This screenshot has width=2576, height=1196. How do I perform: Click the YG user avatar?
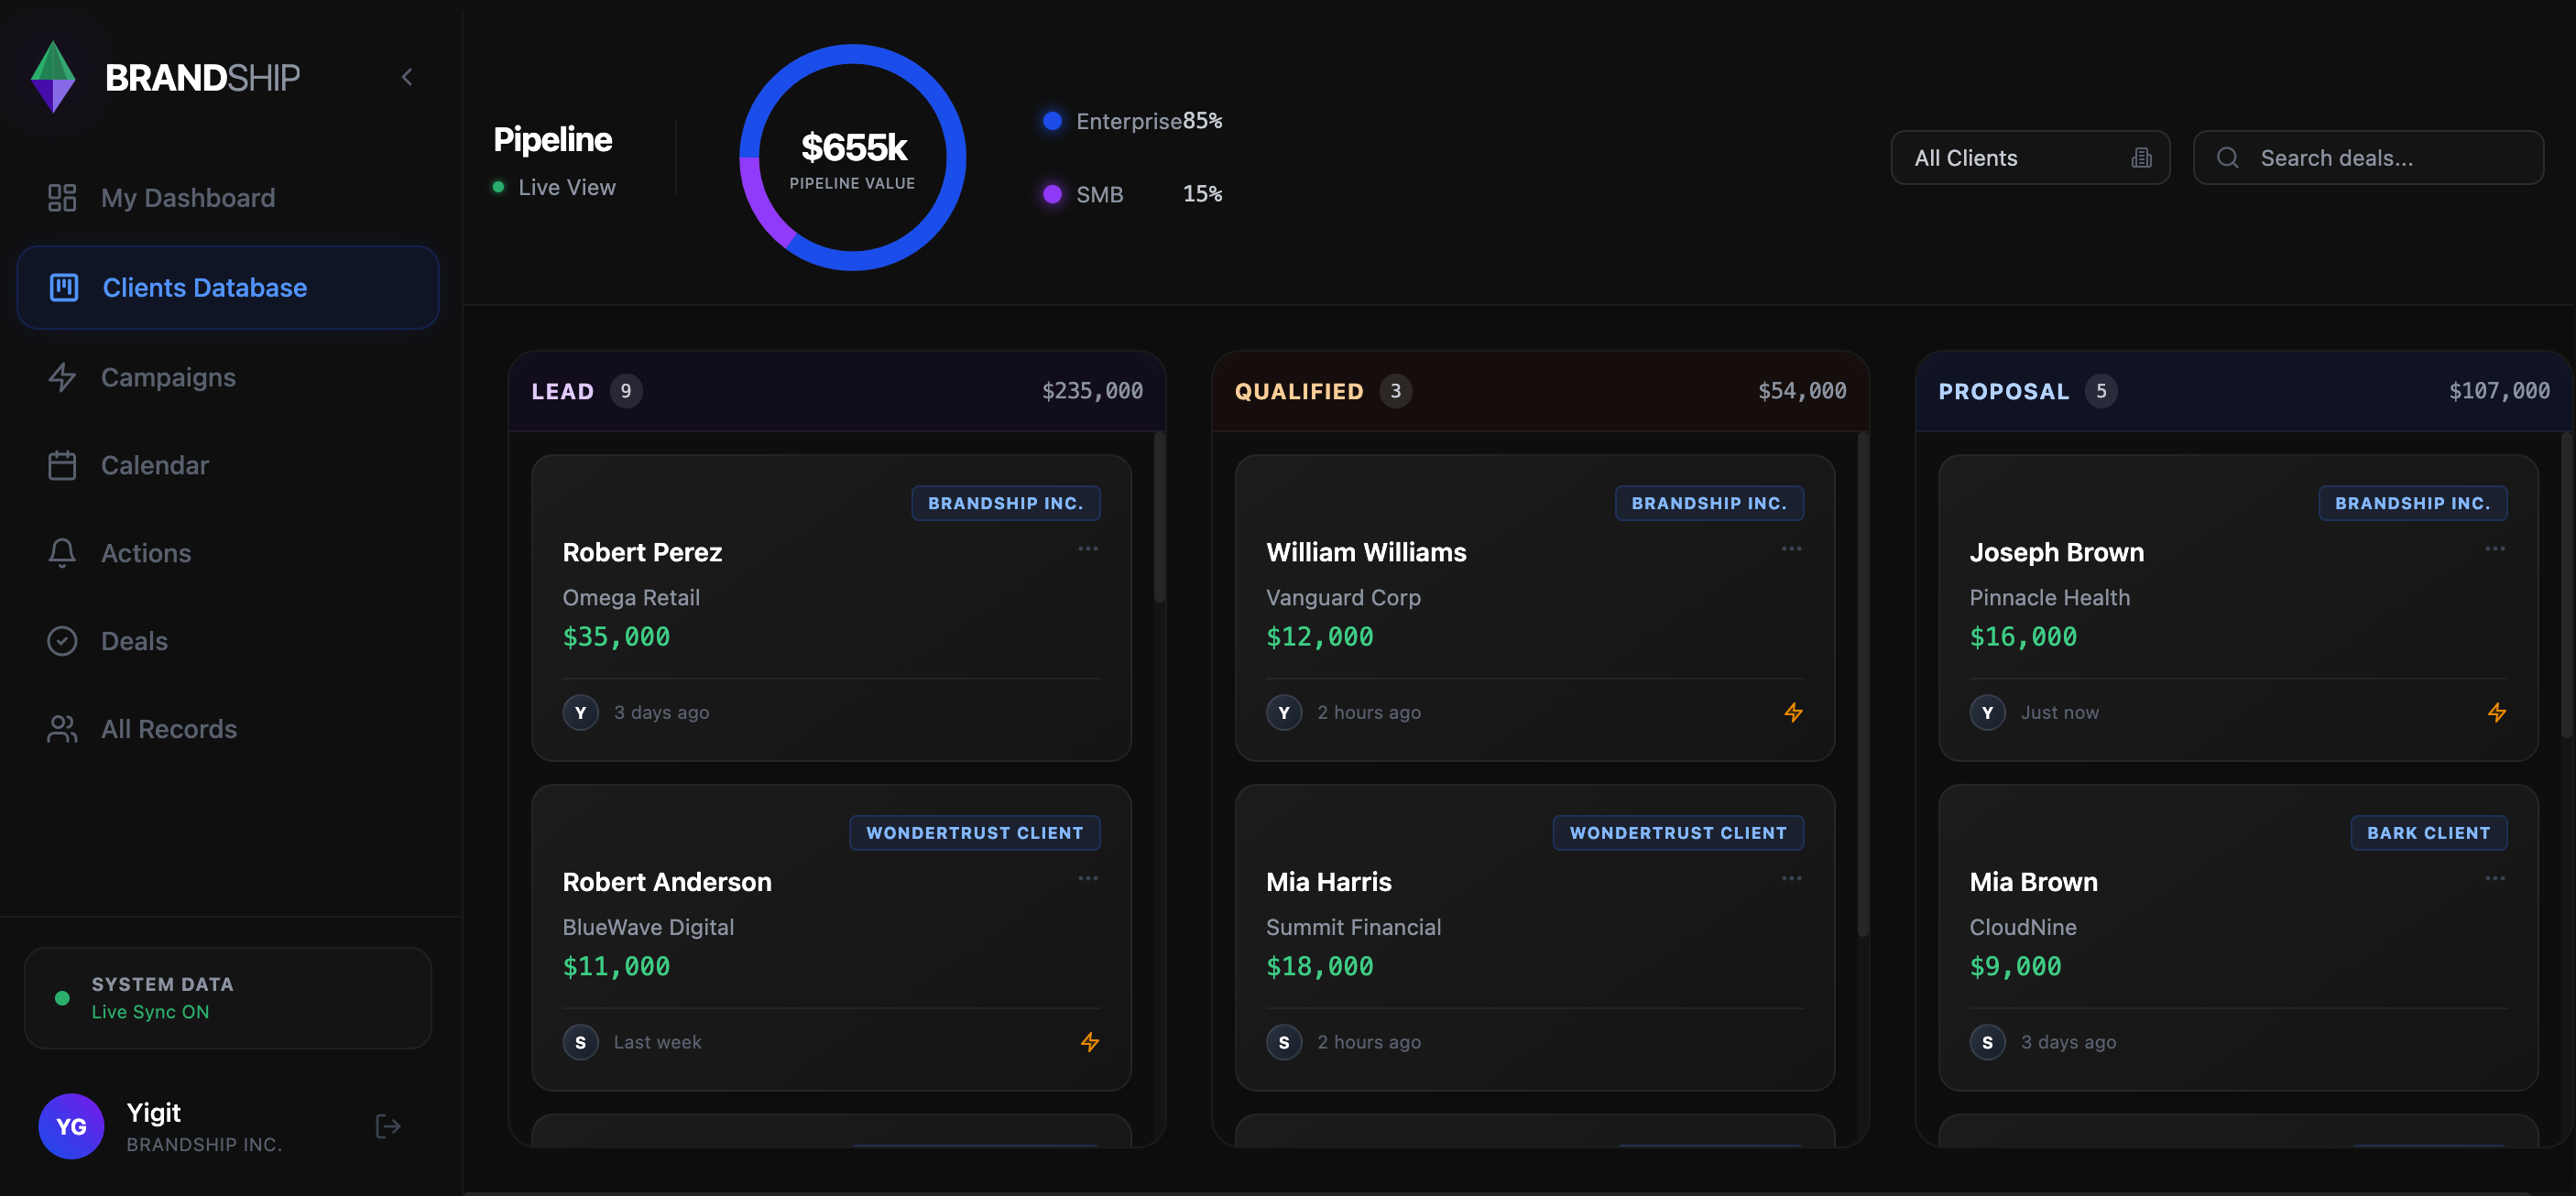click(x=71, y=1126)
